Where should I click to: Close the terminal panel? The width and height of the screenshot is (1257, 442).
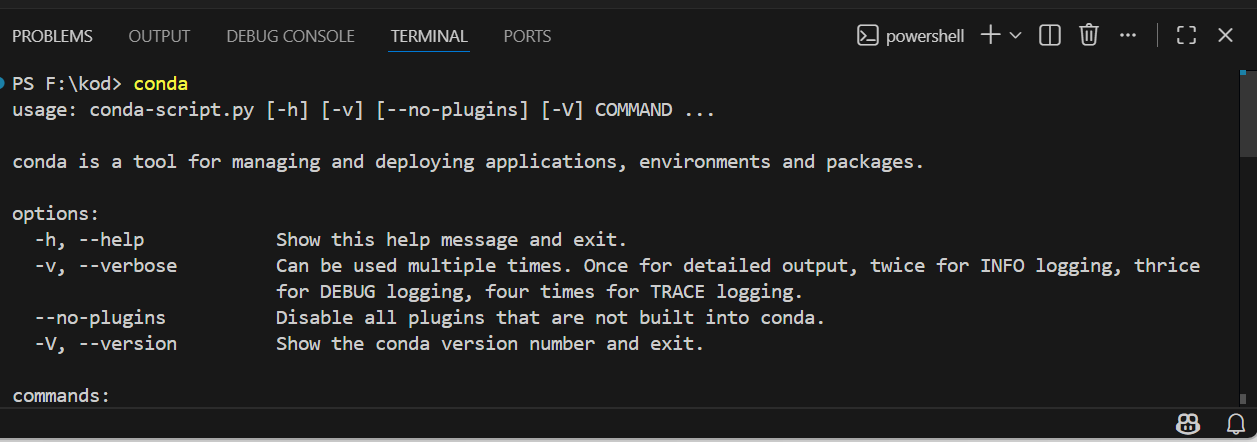[1226, 36]
